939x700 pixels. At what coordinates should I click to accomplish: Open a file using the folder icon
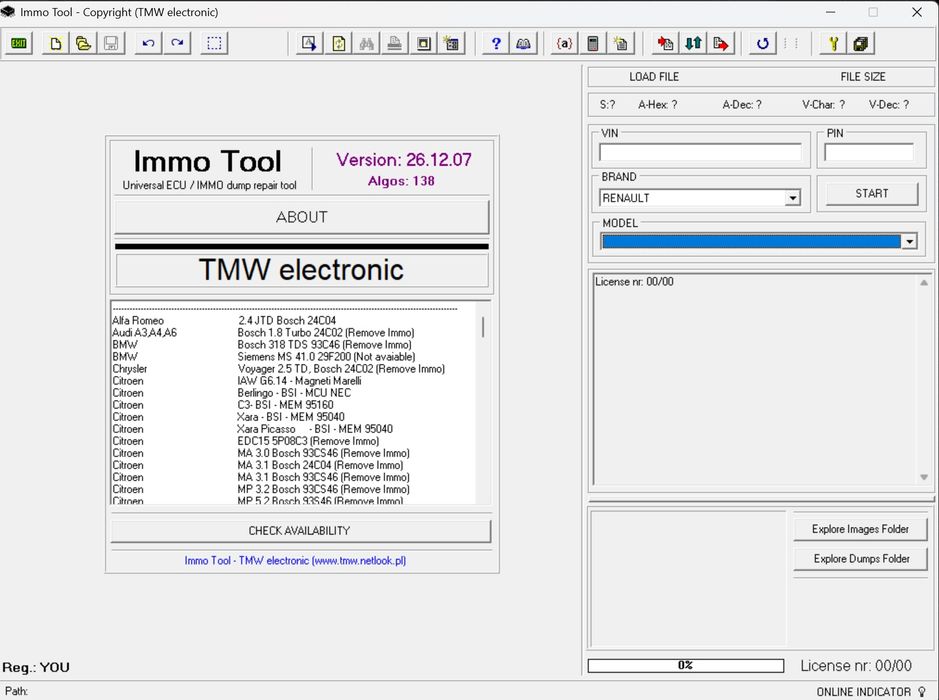coord(83,43)
